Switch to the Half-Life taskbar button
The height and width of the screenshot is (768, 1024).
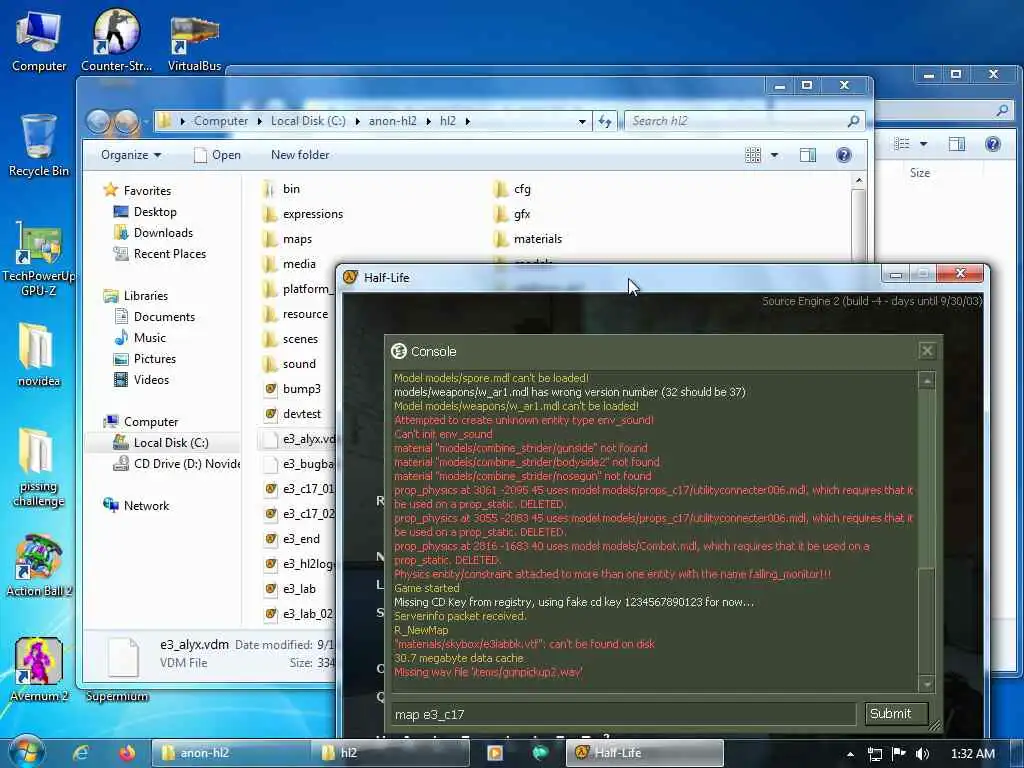tap(645, 753)
